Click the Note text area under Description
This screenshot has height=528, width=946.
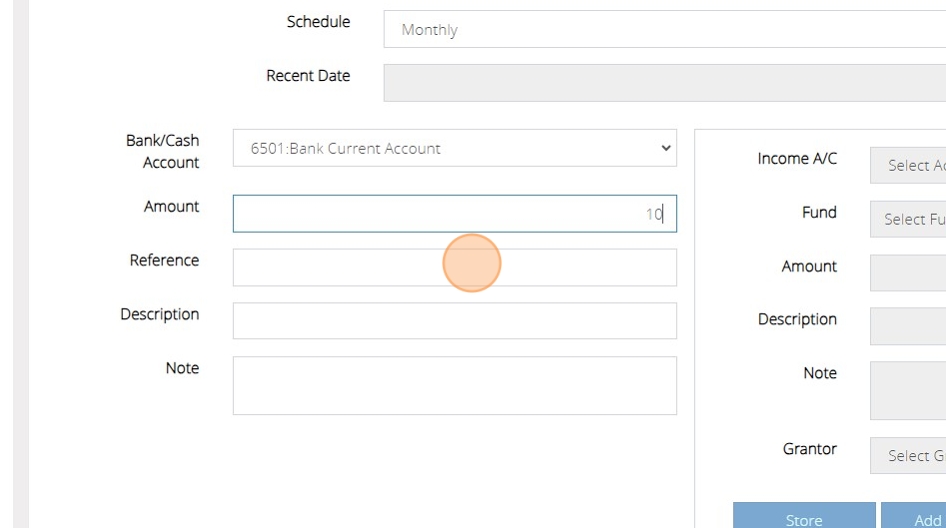(454, 385)
